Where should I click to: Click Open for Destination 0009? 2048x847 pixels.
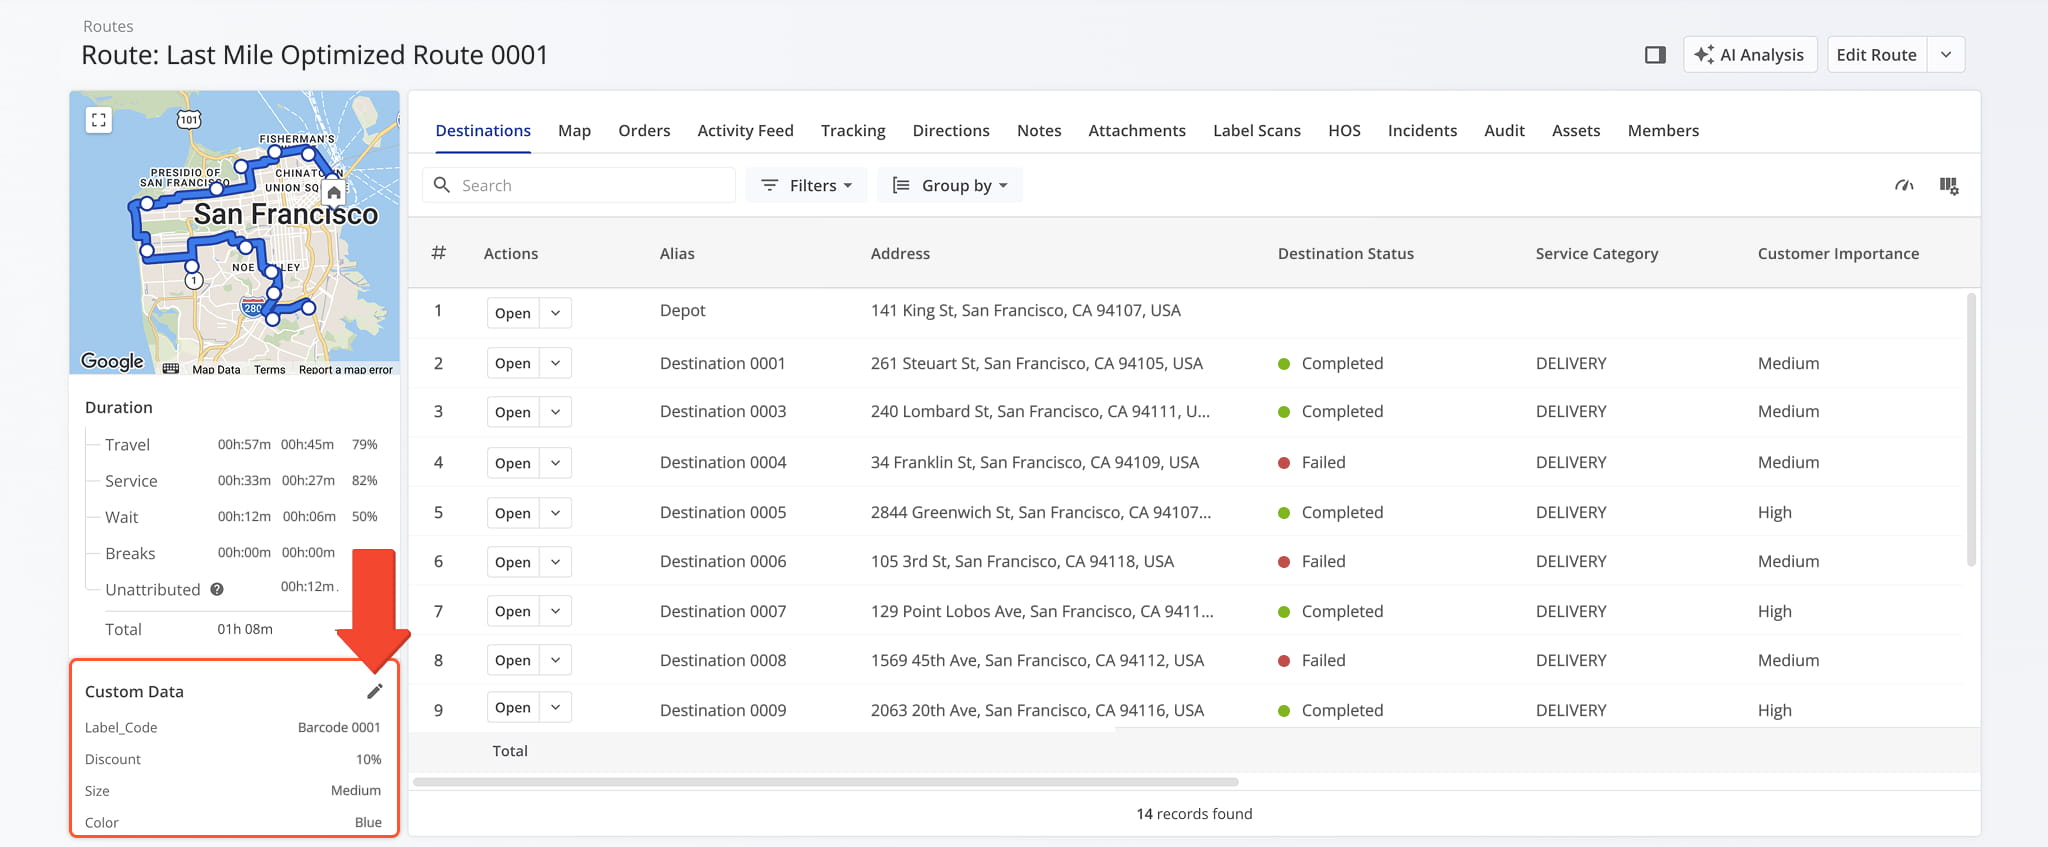click(513, 707)
